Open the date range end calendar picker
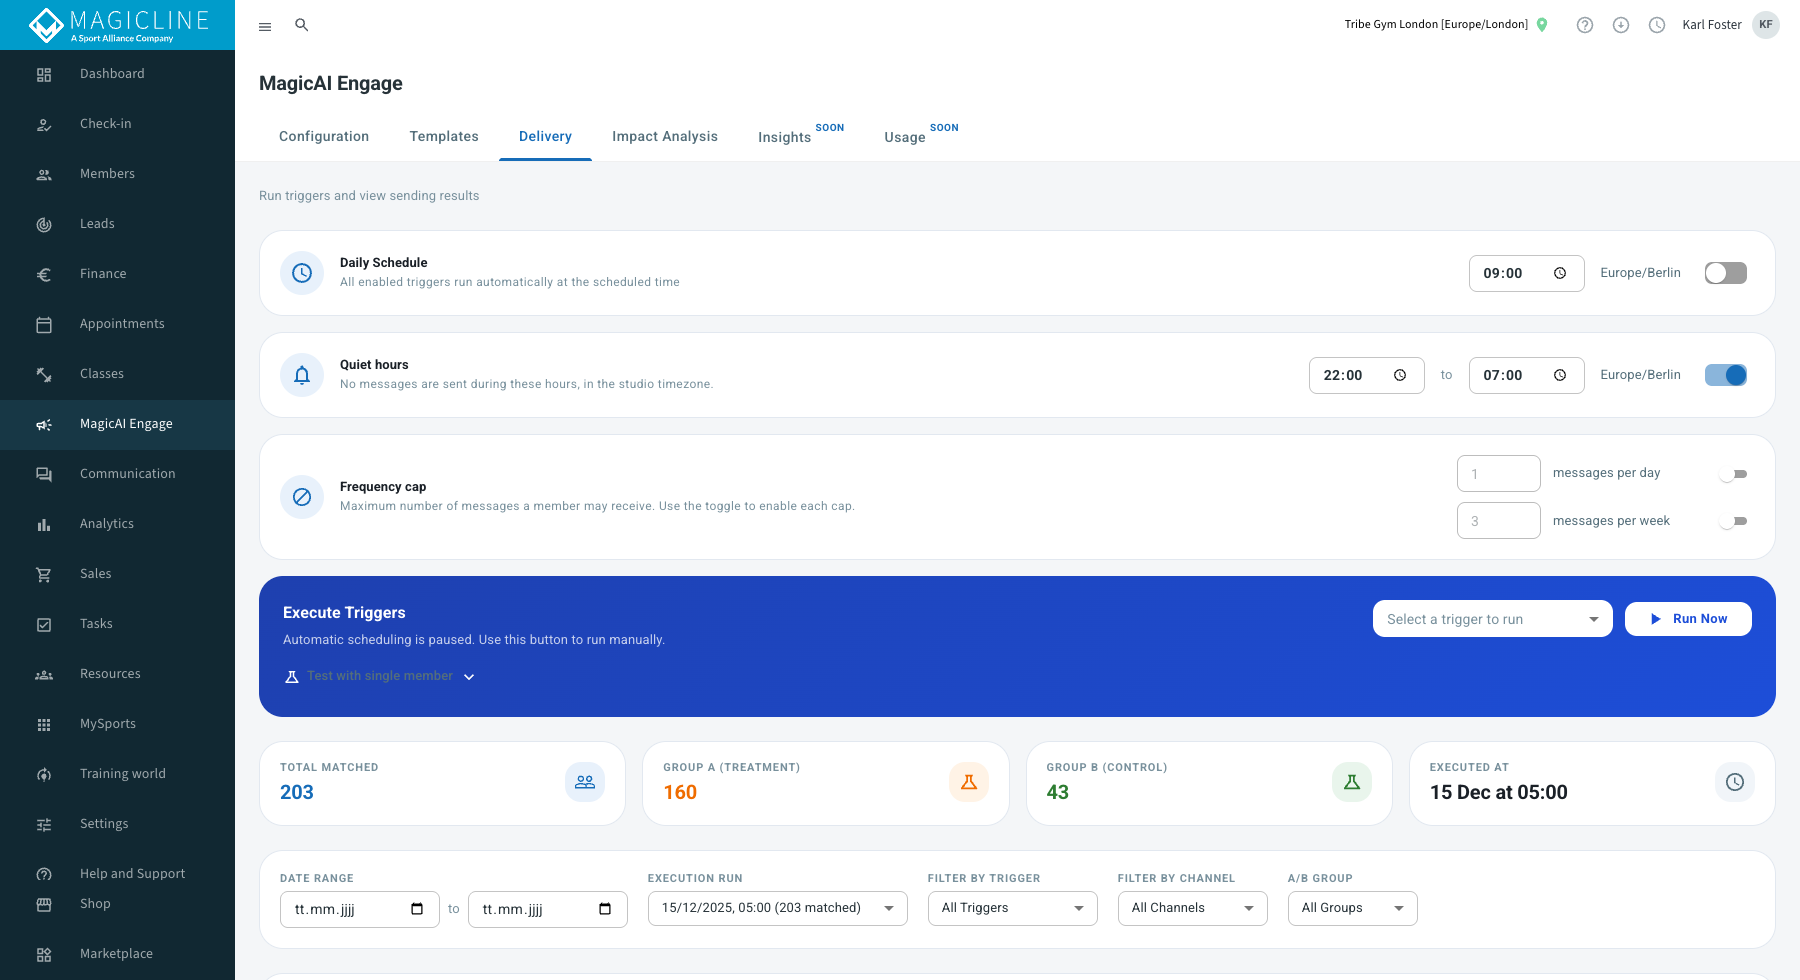 (x=605, y=909)
